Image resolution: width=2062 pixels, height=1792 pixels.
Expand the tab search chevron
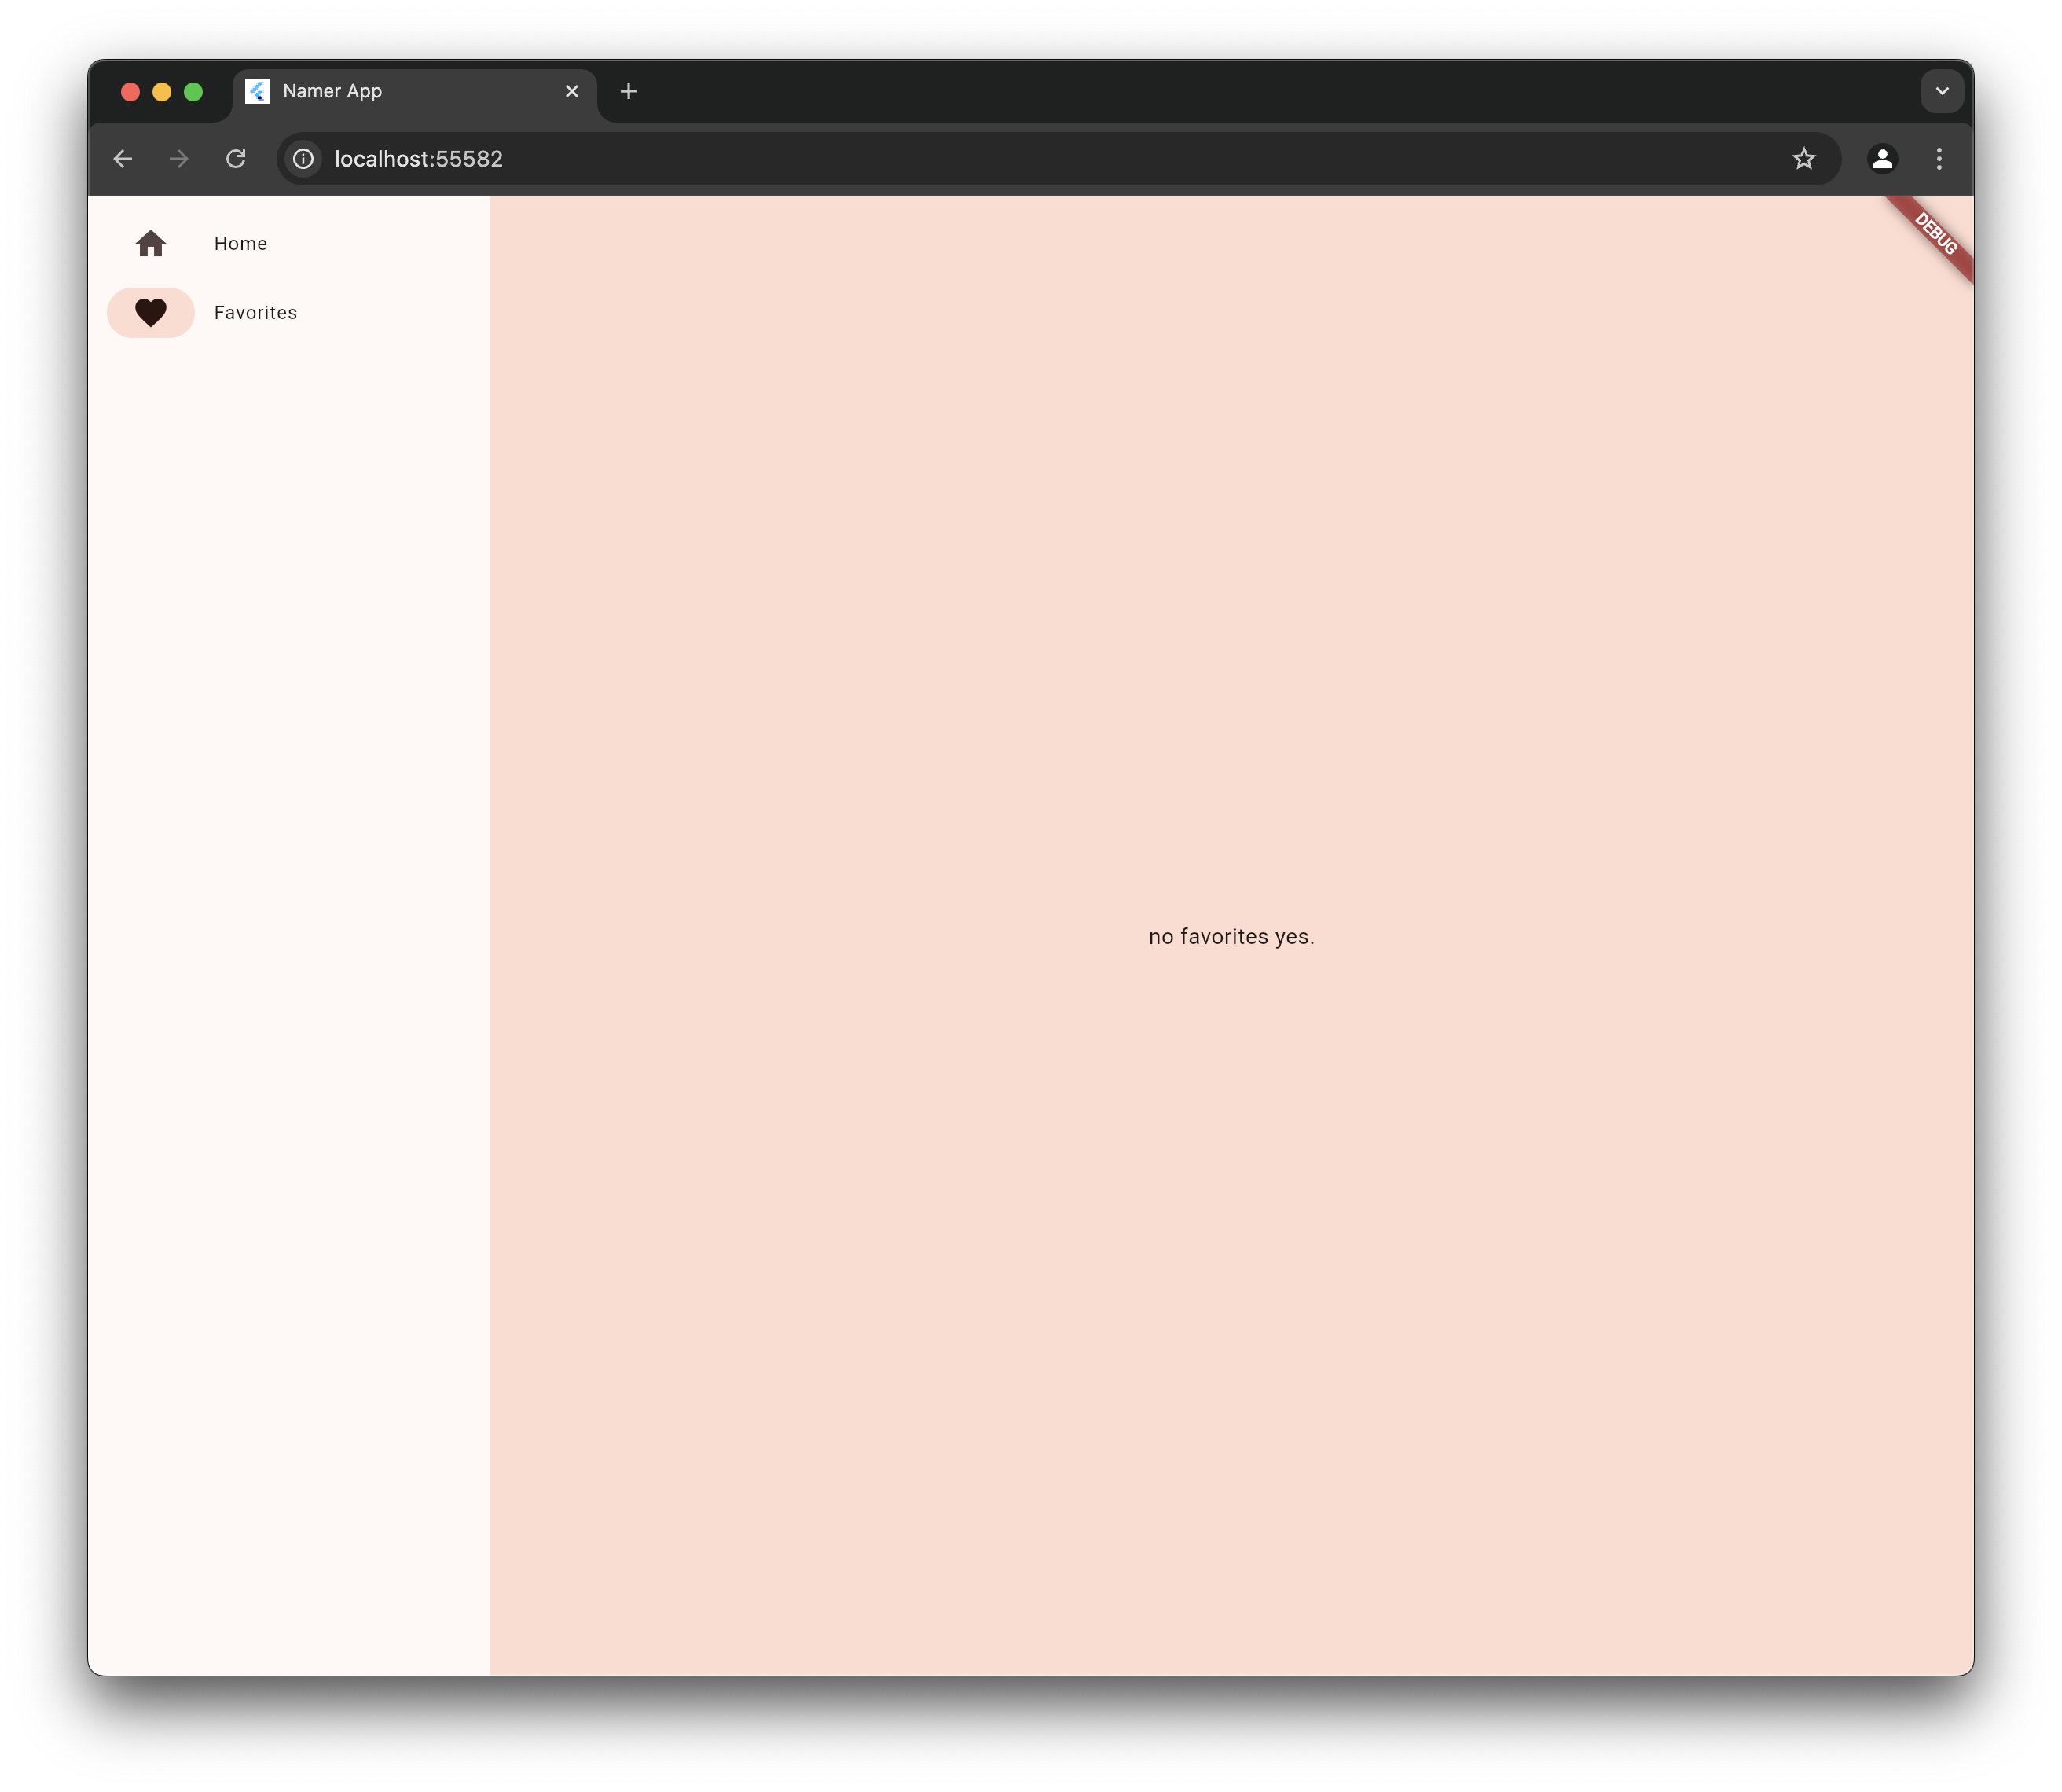[x=1941, y=91]
